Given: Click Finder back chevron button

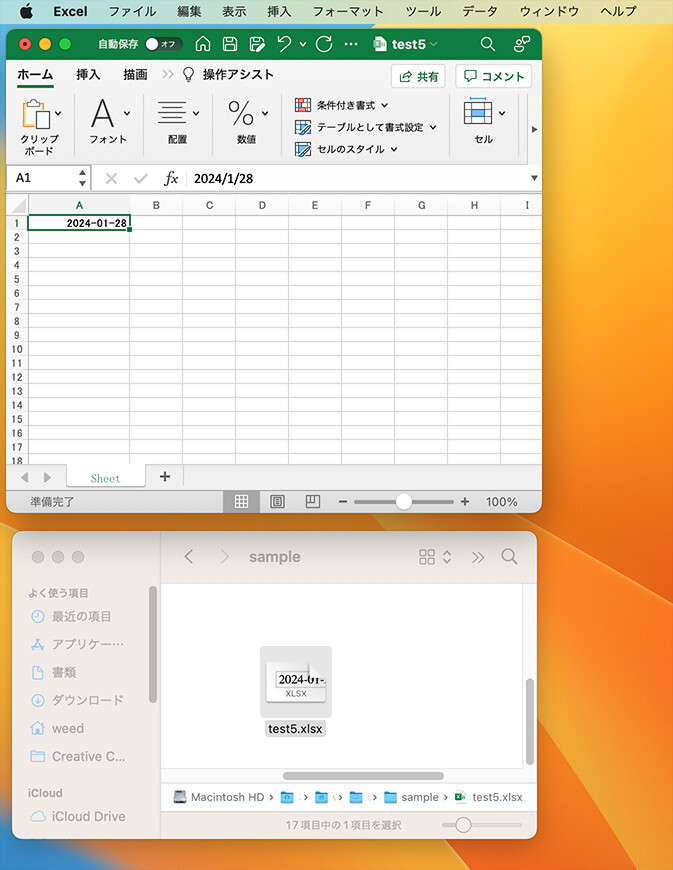Looking at the screenshot, I should (189, 557).
